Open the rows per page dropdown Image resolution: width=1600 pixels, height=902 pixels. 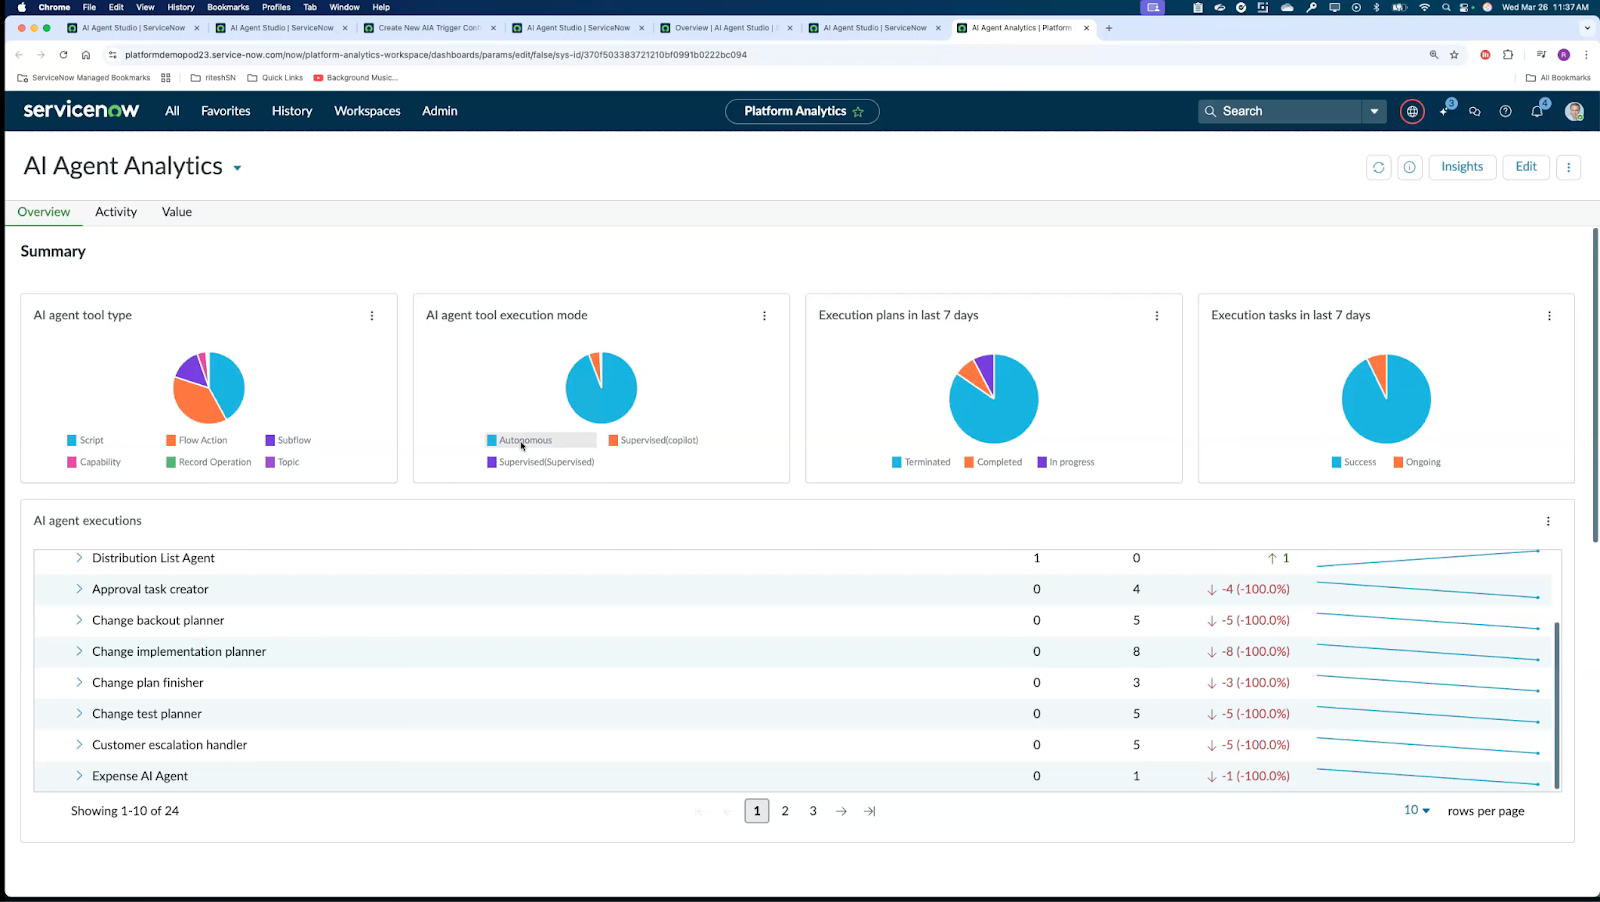click(1417, 810)
